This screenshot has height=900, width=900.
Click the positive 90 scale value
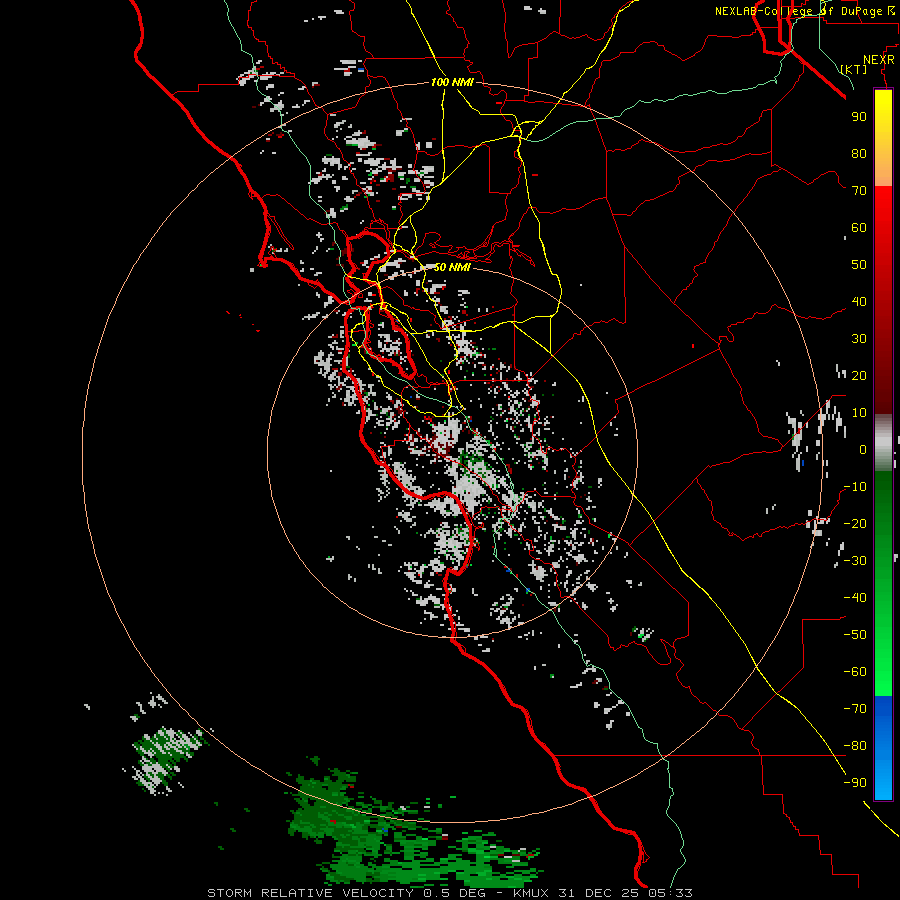pos(859,116)
